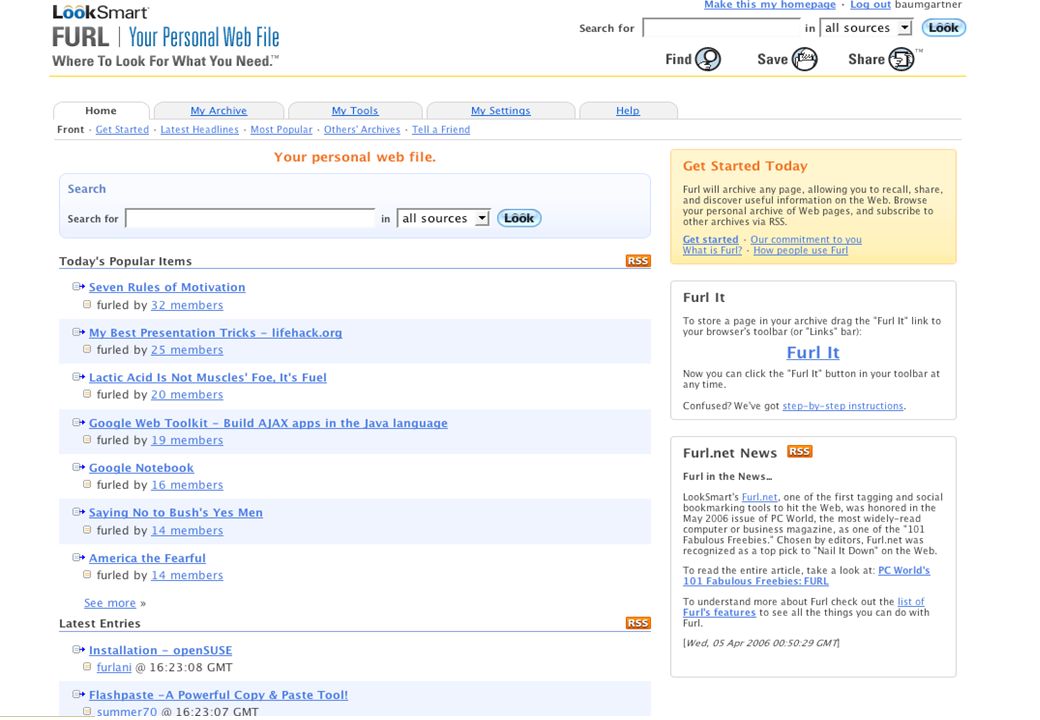This screenshot has width=1040, height=720.
Task: Open the Help tab
Action: (x=627, y=111)
